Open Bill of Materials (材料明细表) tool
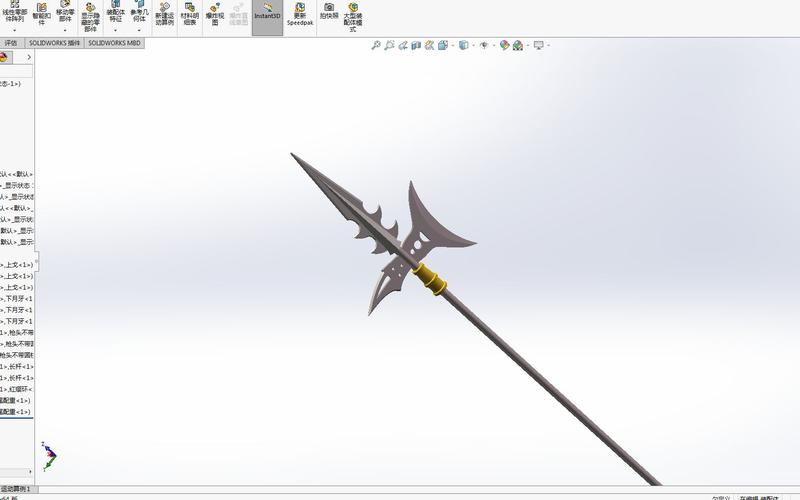The width and height of the screenshot is (800, 500). [189, 14]
